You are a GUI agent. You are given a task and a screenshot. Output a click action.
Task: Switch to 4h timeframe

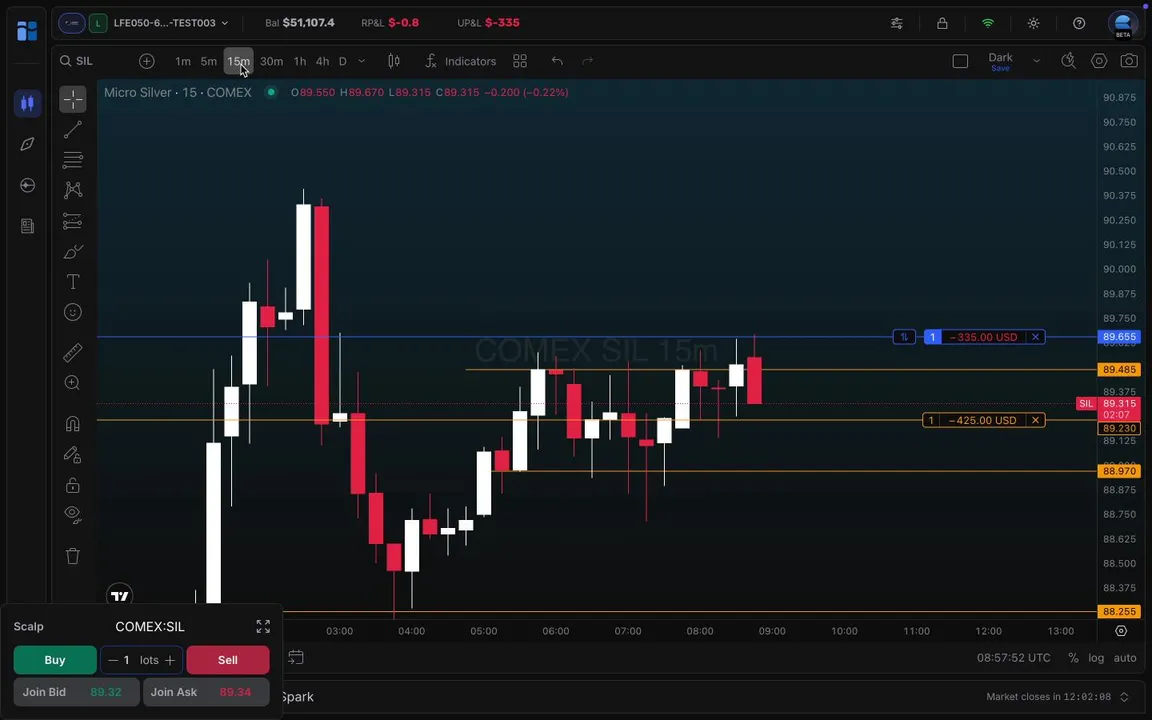(323, 61)
